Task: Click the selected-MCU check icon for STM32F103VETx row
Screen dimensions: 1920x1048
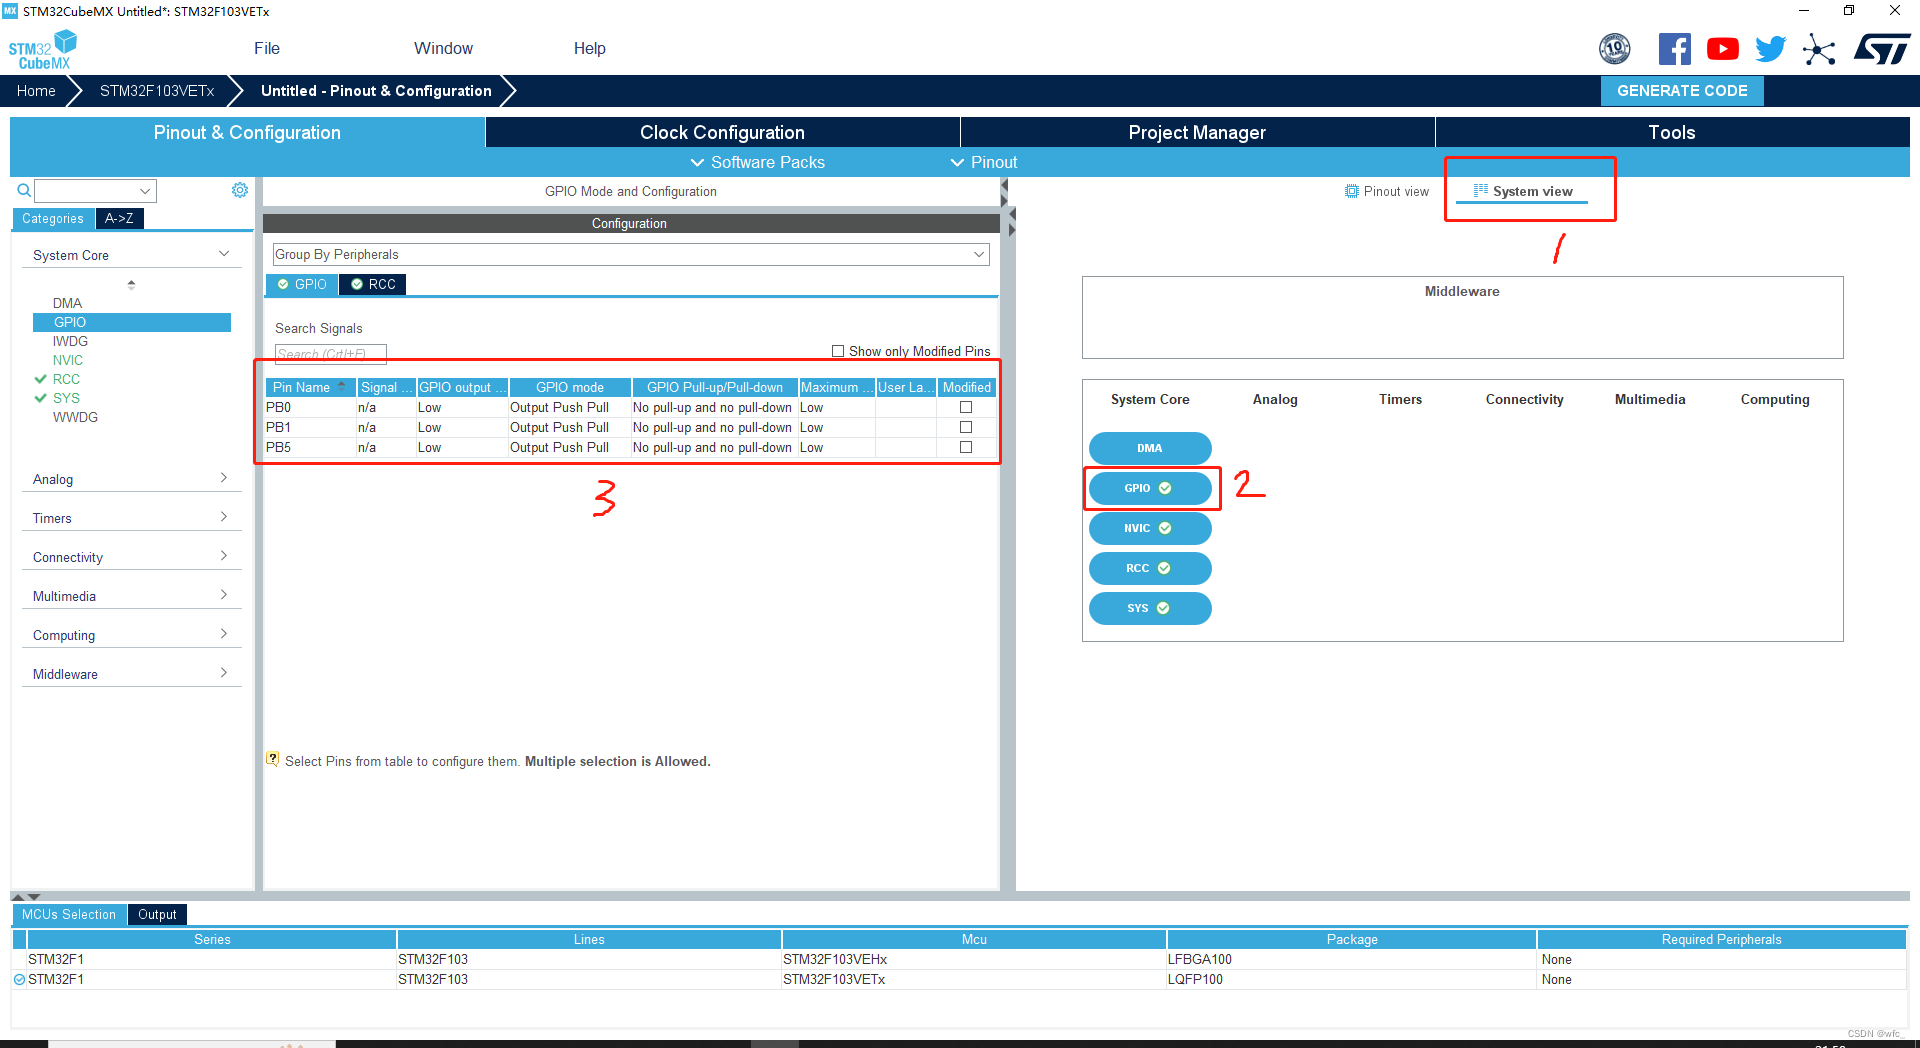Action: point(19,980)
